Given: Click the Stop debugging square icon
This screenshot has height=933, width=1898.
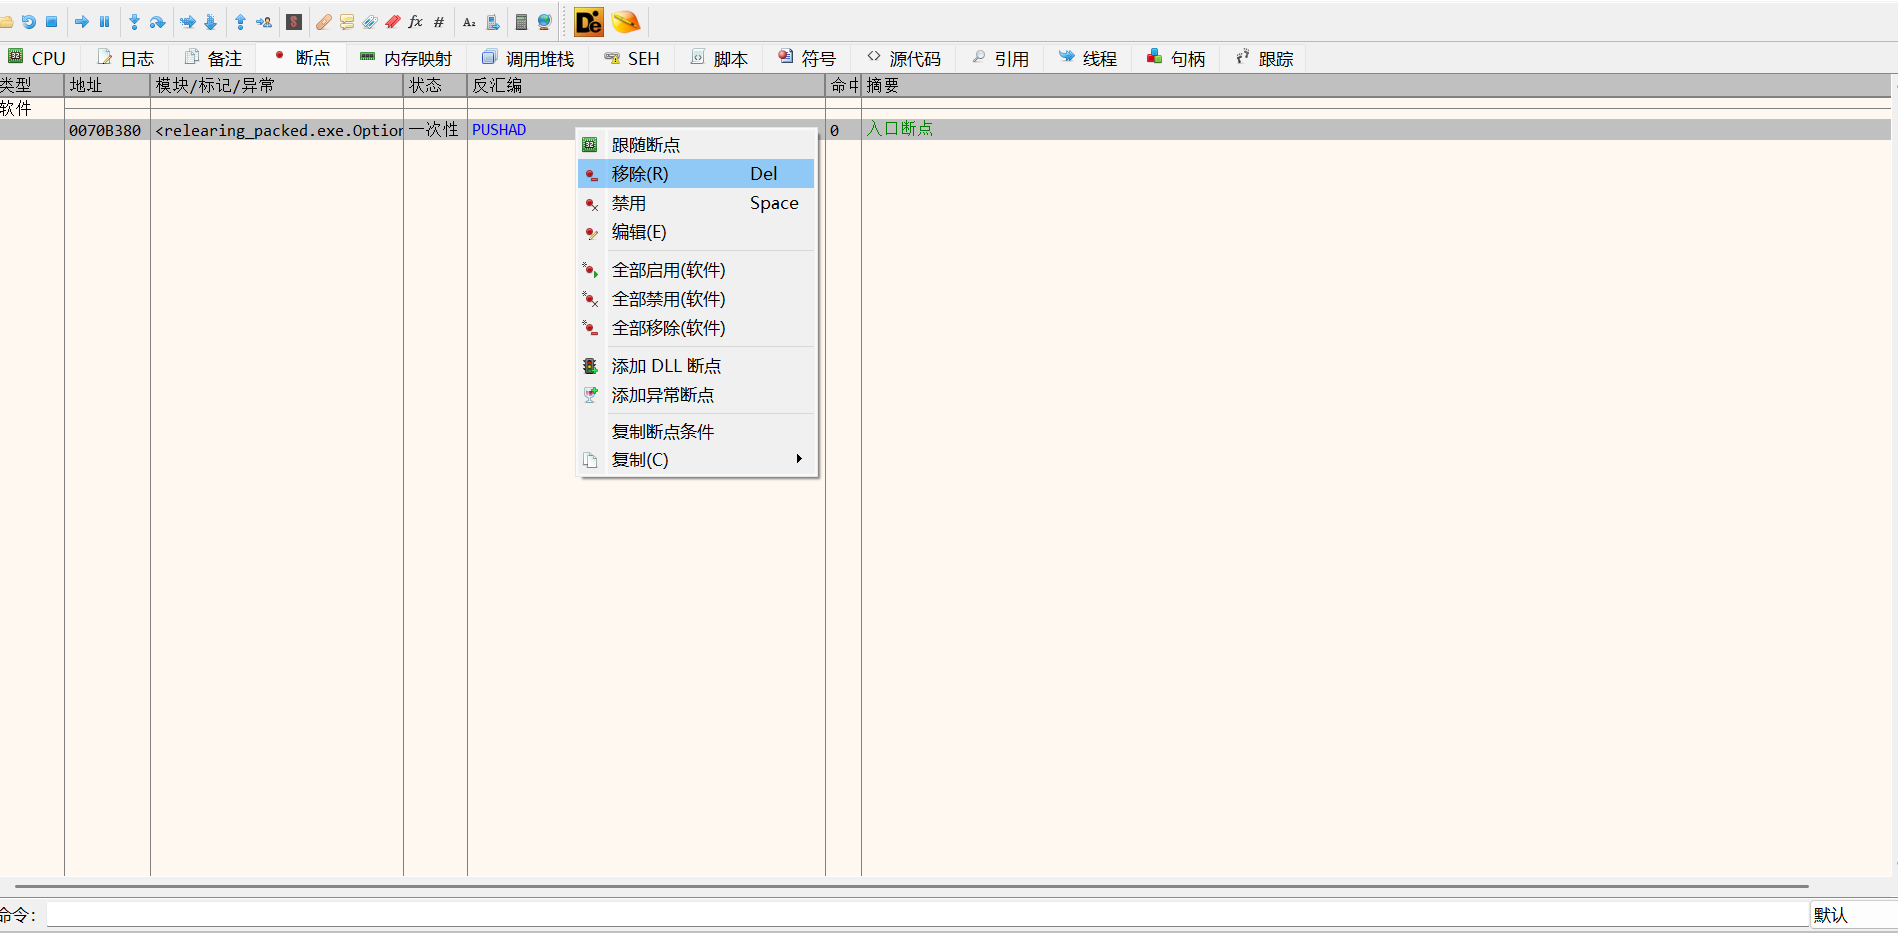Looking at the screenshot, I should point(52,22).
